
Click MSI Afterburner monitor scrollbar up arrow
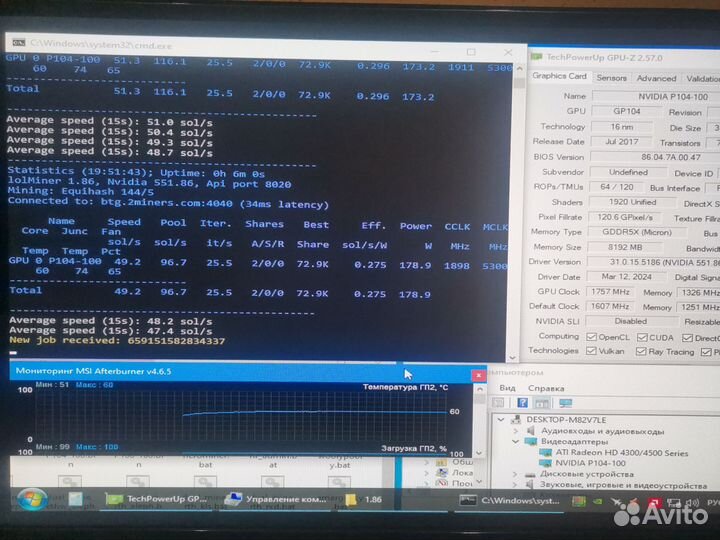pos(480,389)
